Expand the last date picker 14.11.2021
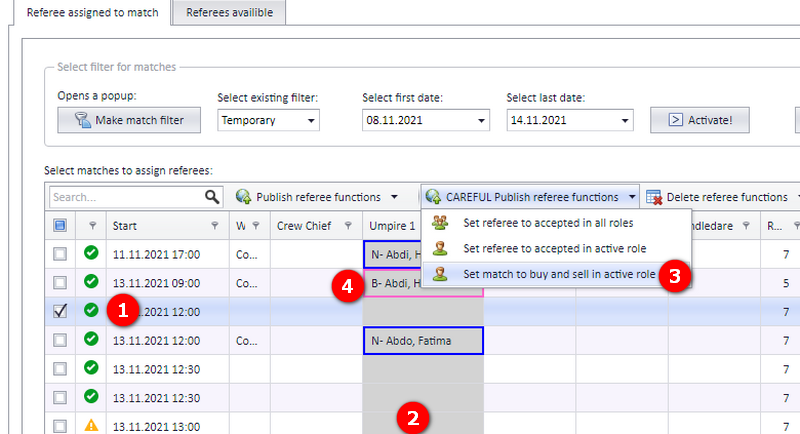 point(624,121)
